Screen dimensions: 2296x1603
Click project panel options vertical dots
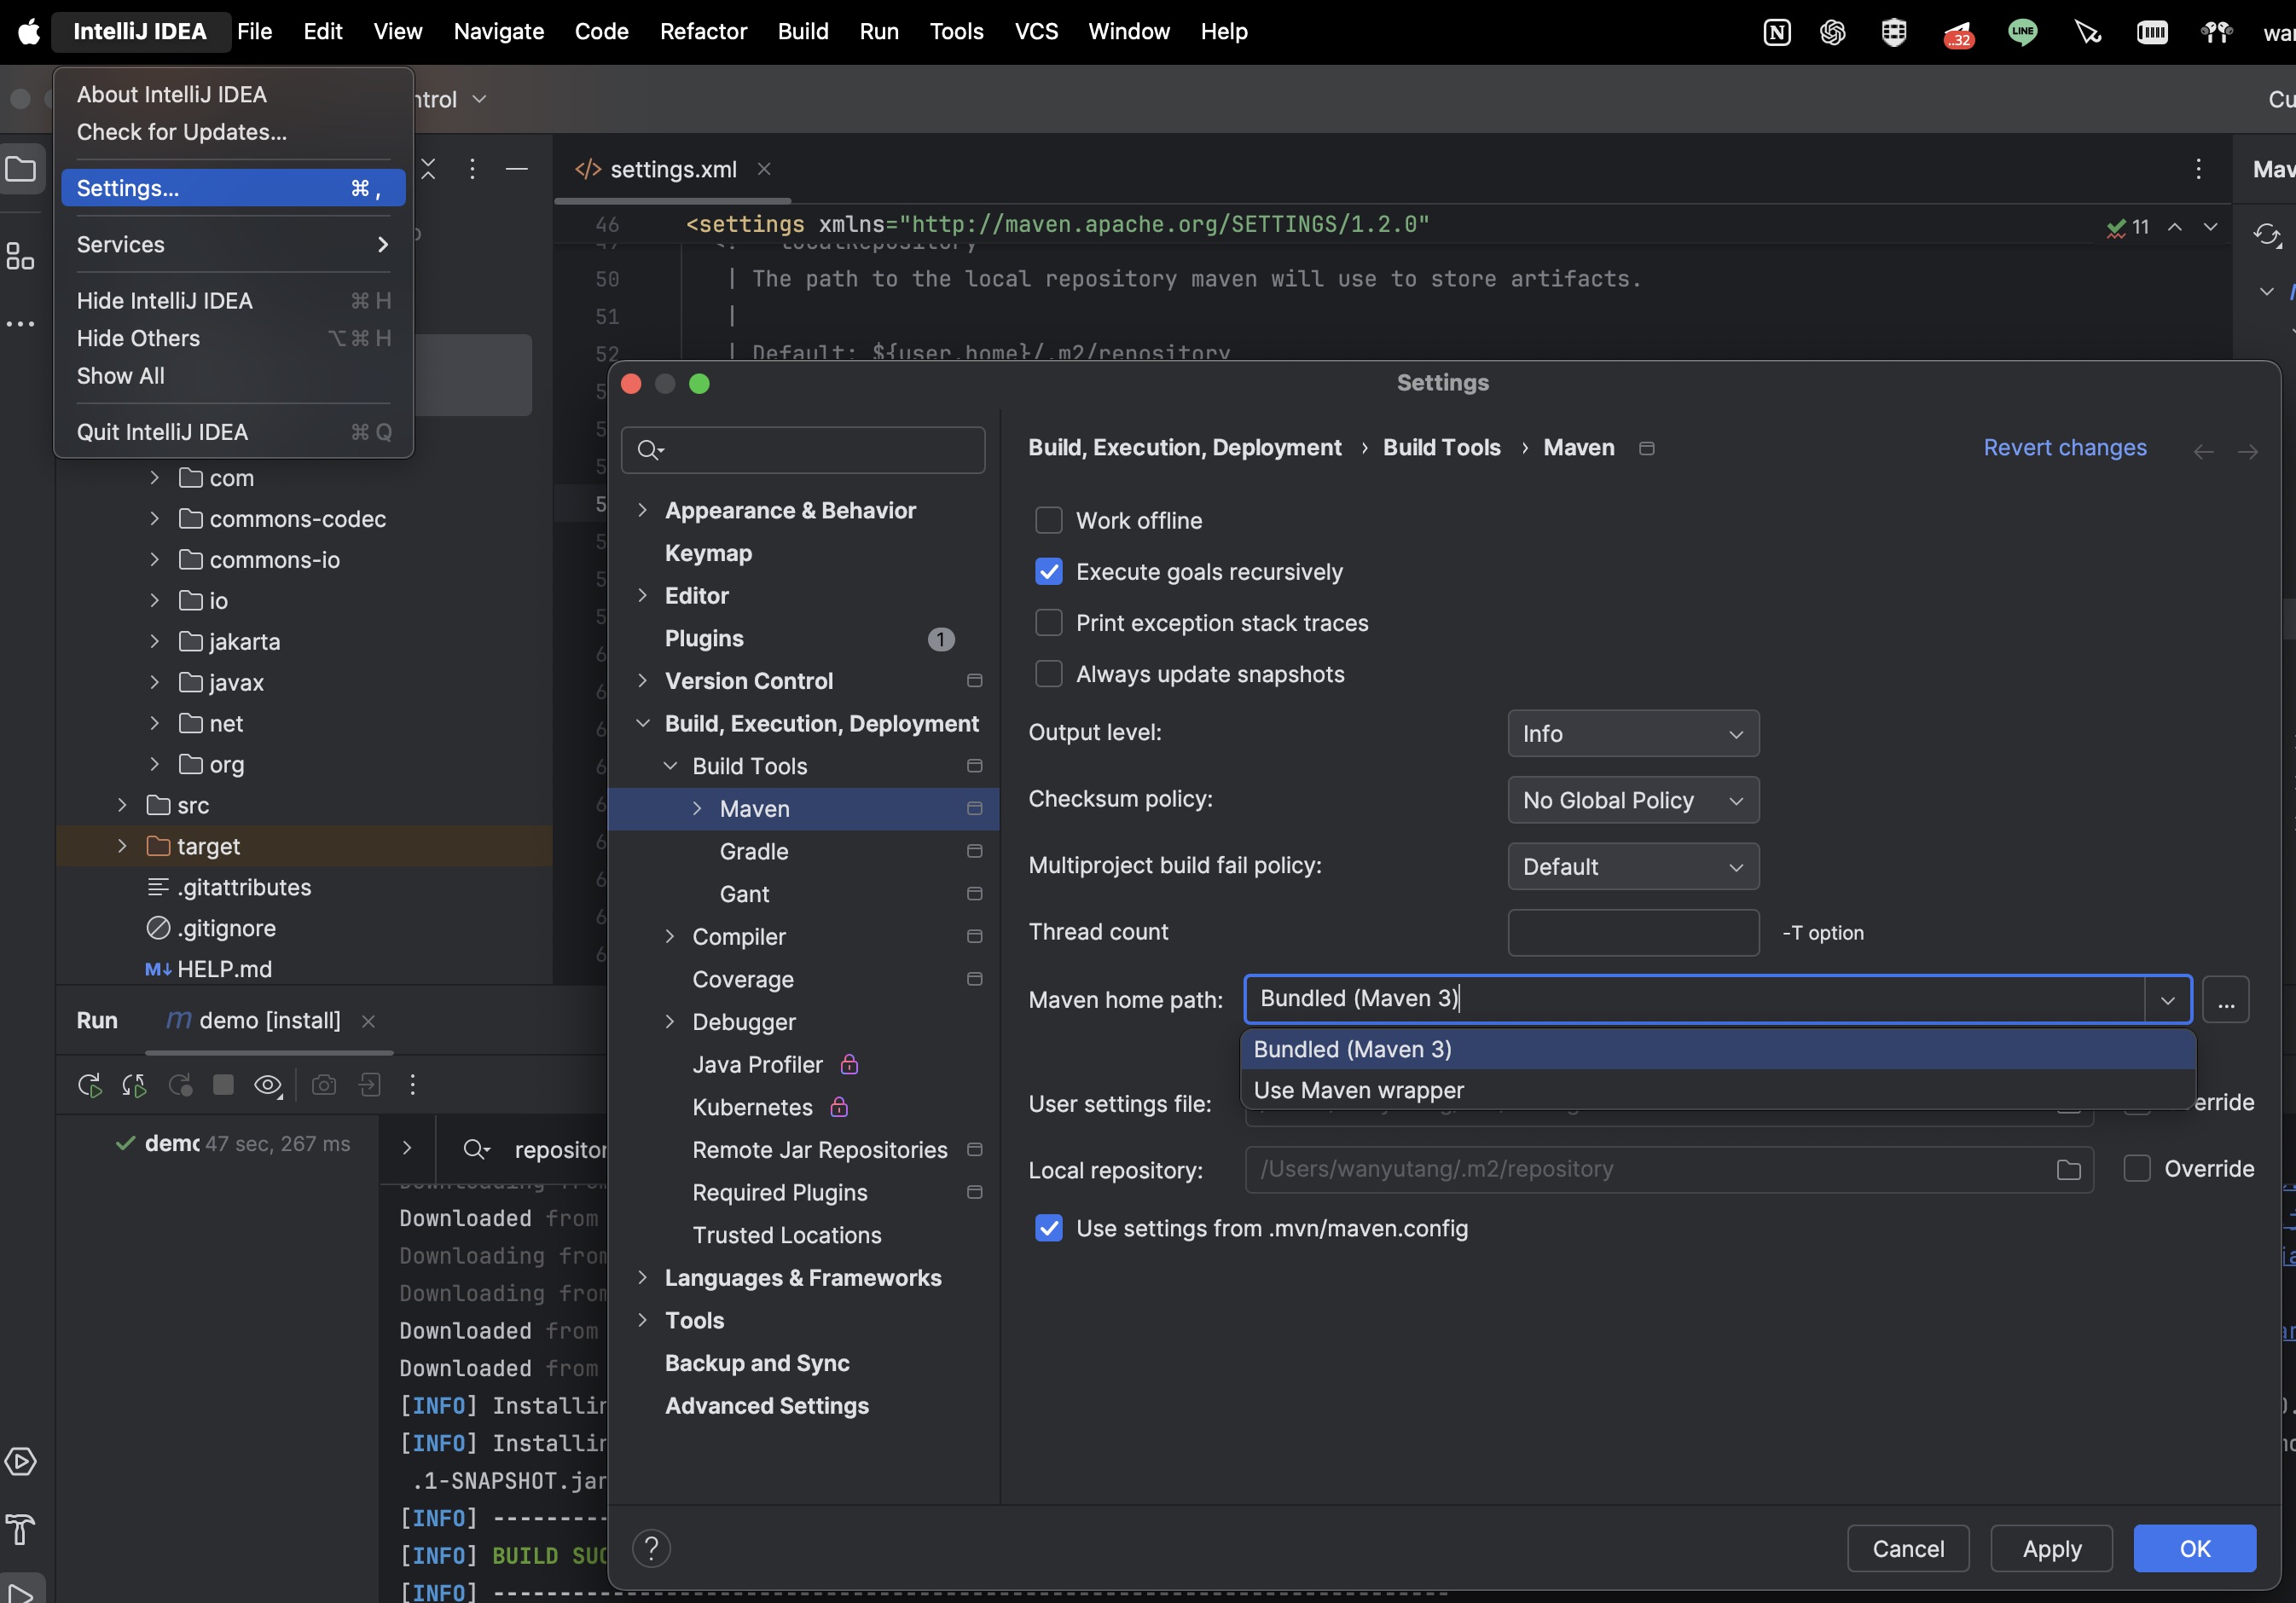pos(472,170)
